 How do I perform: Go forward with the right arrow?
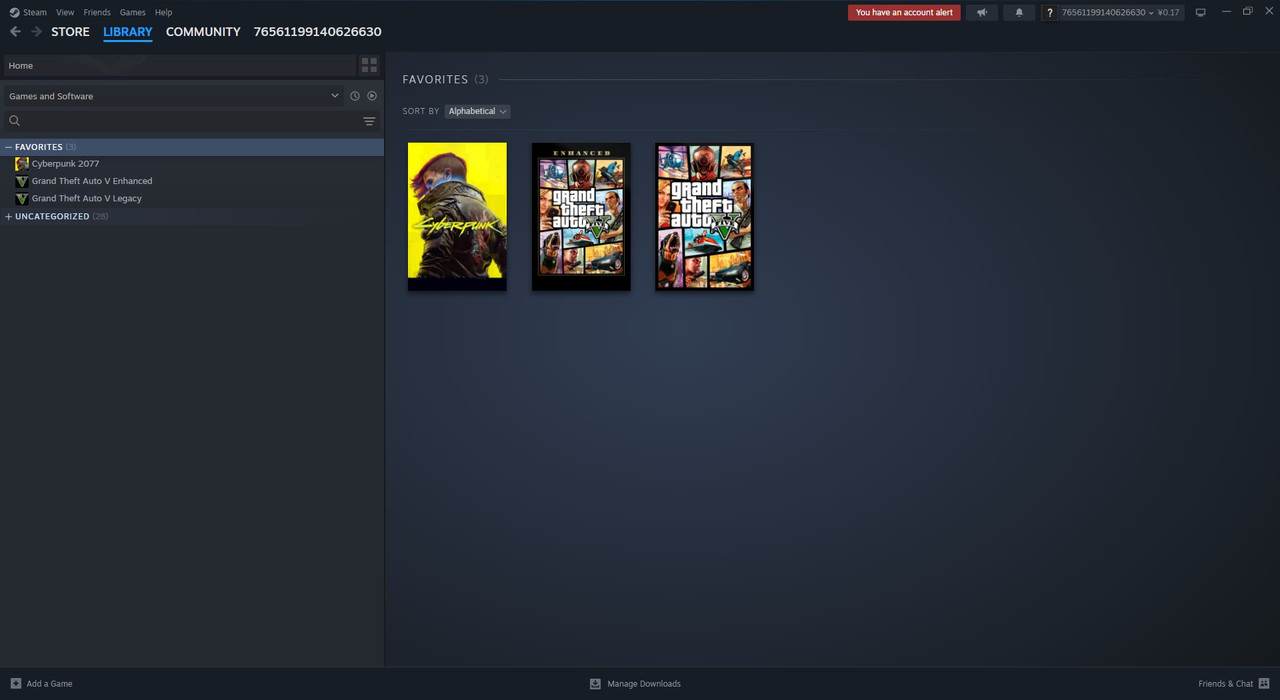click(37, 32)
